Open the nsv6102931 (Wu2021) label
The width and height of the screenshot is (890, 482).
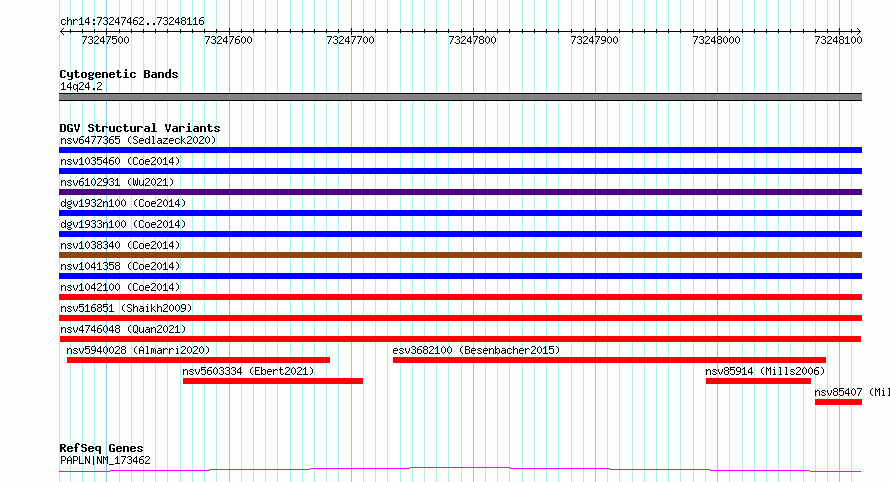point(117,182)
